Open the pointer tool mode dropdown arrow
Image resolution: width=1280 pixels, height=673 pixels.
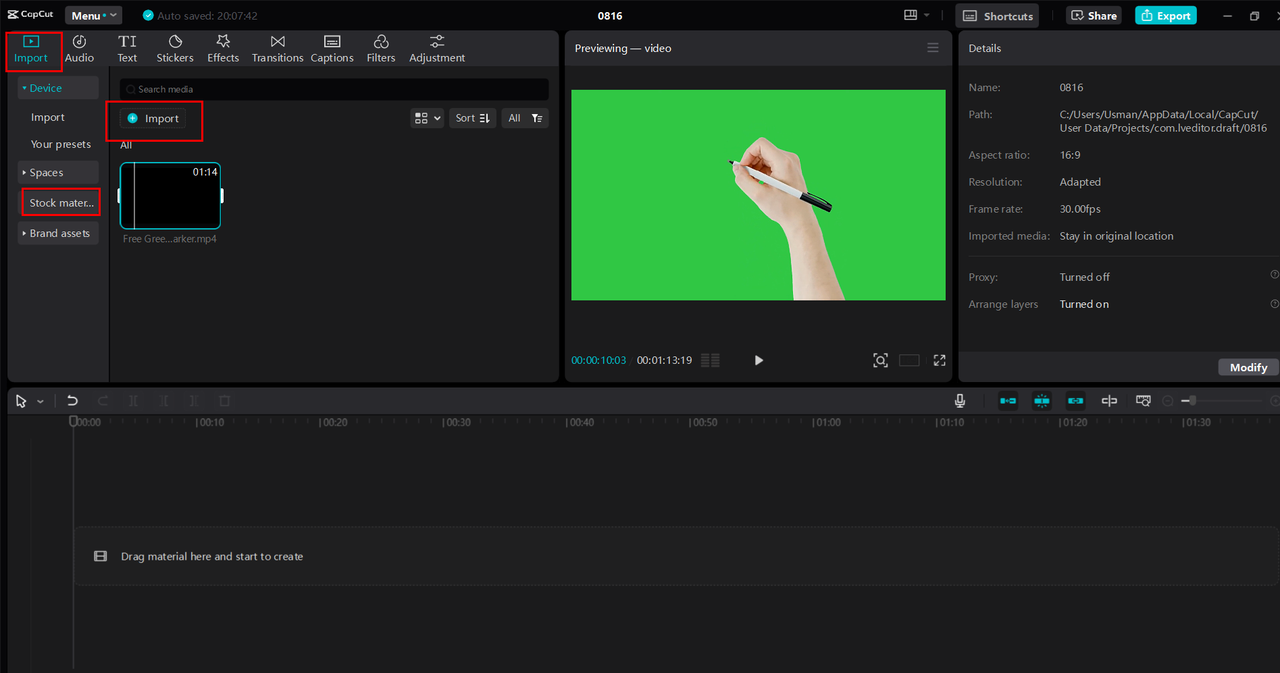tap(40, 401)
